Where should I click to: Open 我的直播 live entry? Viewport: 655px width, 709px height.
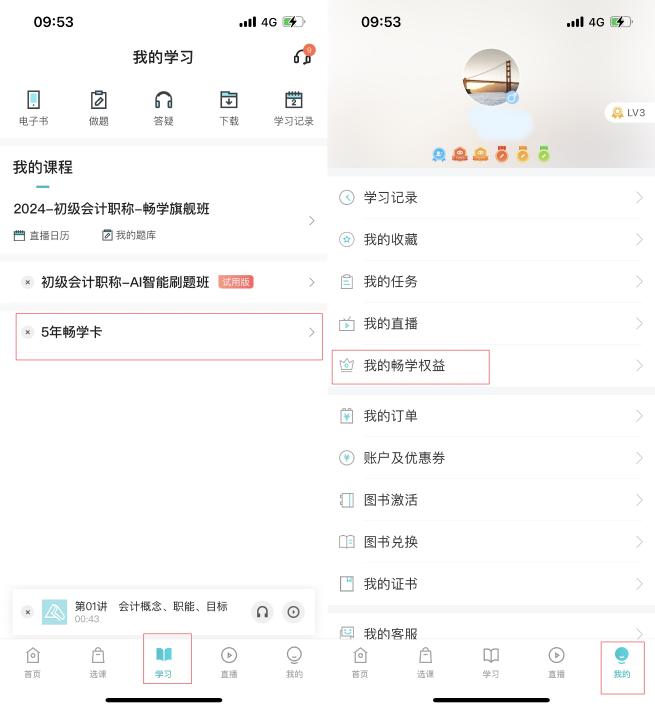(491, 323)
